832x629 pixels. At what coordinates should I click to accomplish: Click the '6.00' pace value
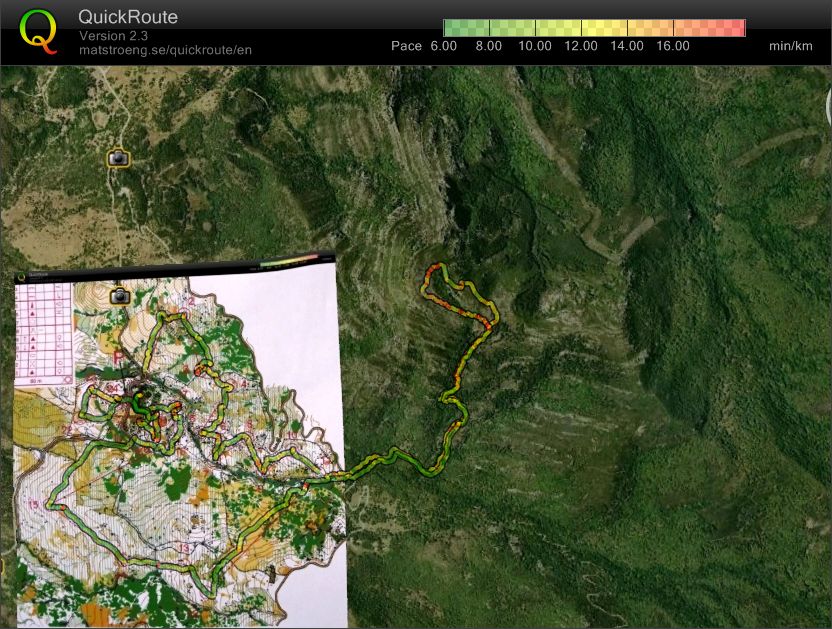(444, 46)
